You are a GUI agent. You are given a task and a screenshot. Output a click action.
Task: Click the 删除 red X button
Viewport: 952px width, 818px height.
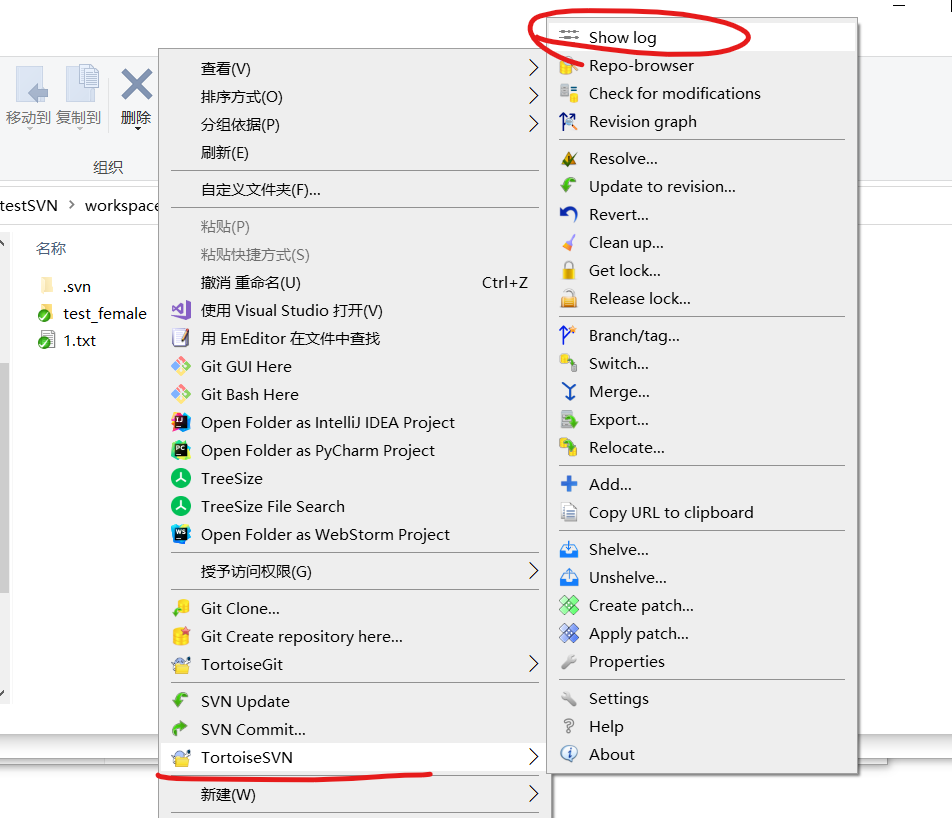coord(137,84)
